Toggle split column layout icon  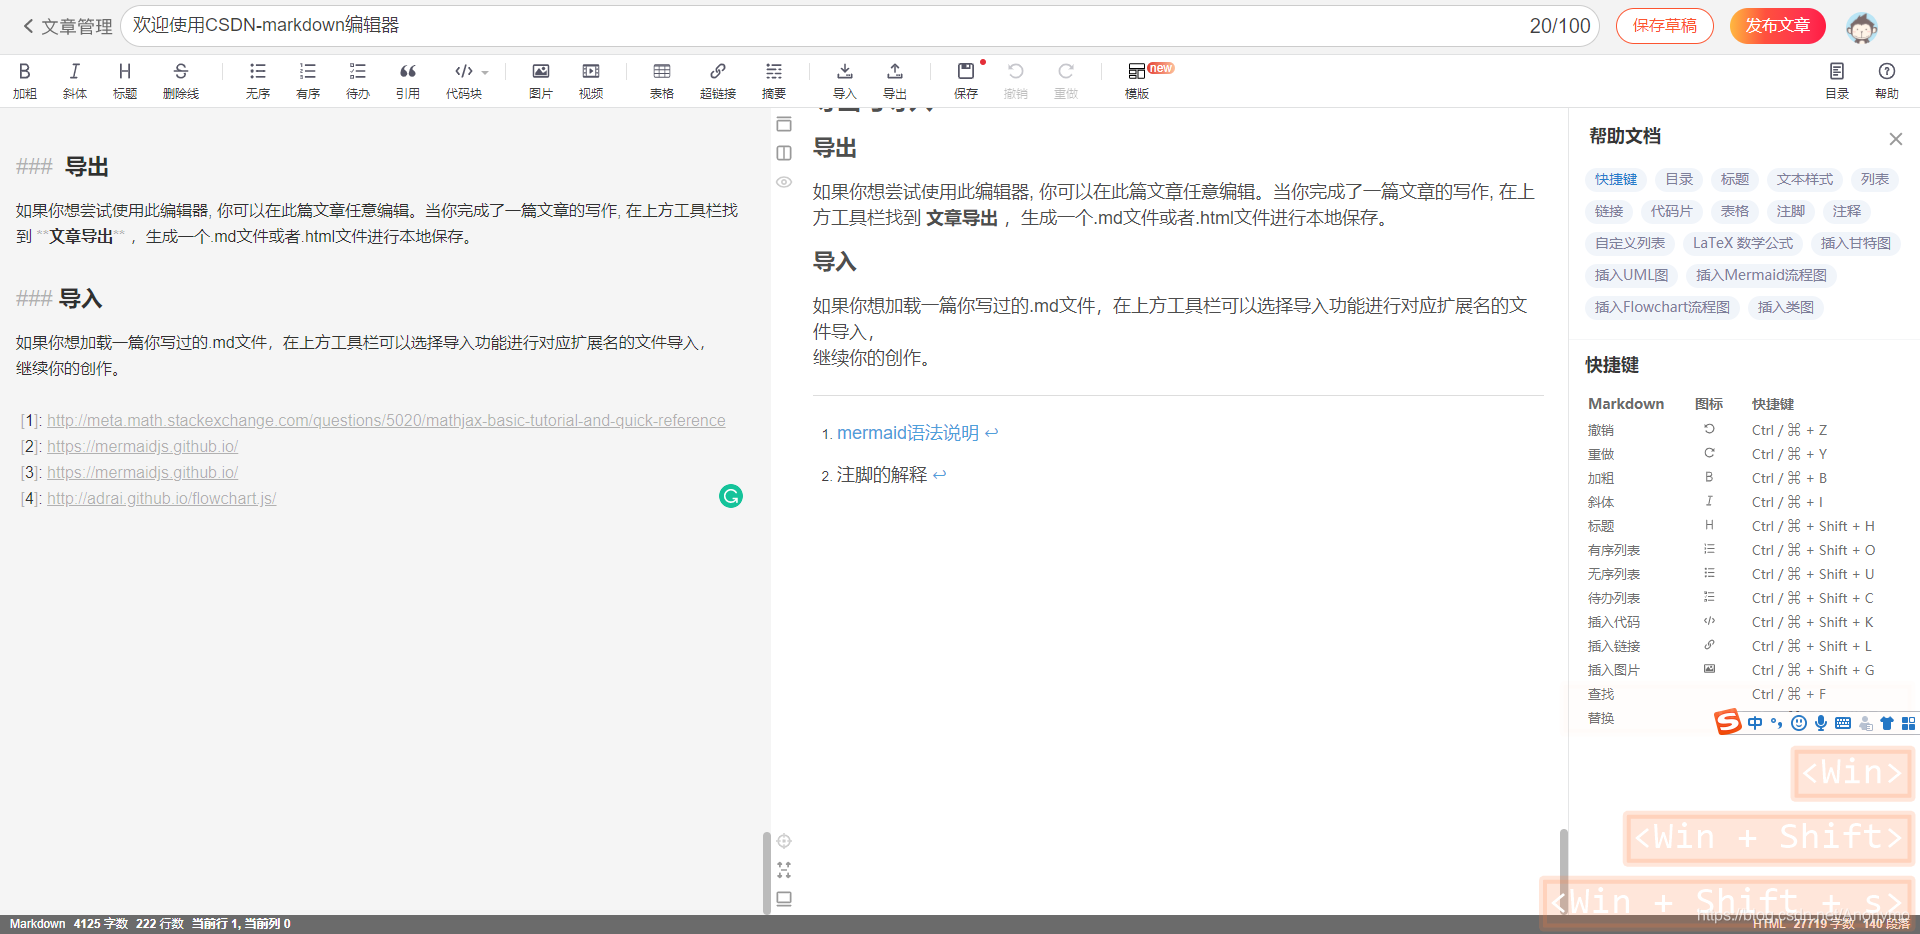click(784, 153)
